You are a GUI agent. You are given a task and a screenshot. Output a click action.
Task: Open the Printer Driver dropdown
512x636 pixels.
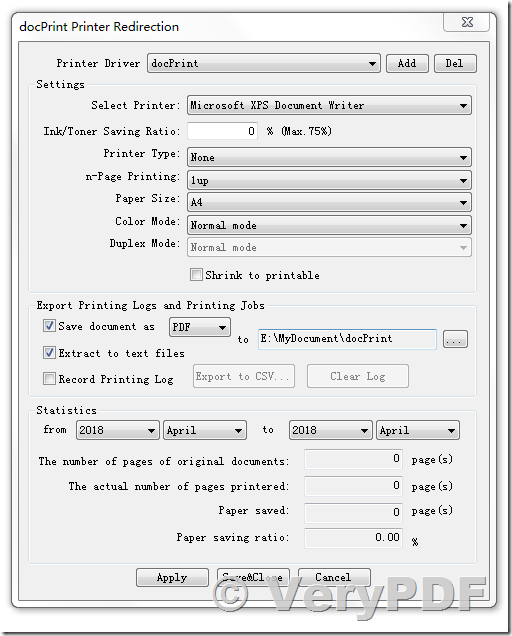tap(264, 63)
